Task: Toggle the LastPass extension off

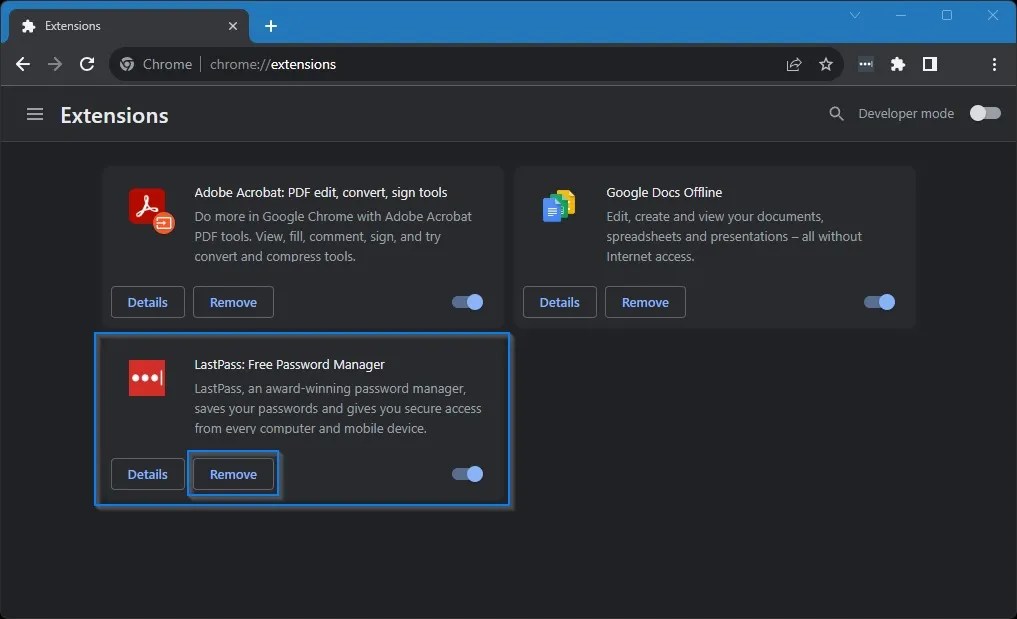Action: [466, 474]
